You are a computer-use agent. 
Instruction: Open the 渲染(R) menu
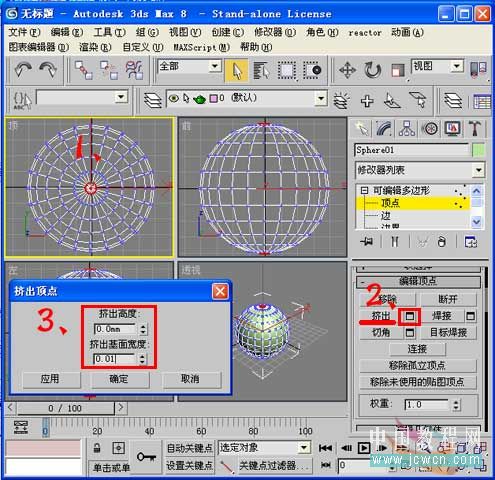[x=95, y=47]
